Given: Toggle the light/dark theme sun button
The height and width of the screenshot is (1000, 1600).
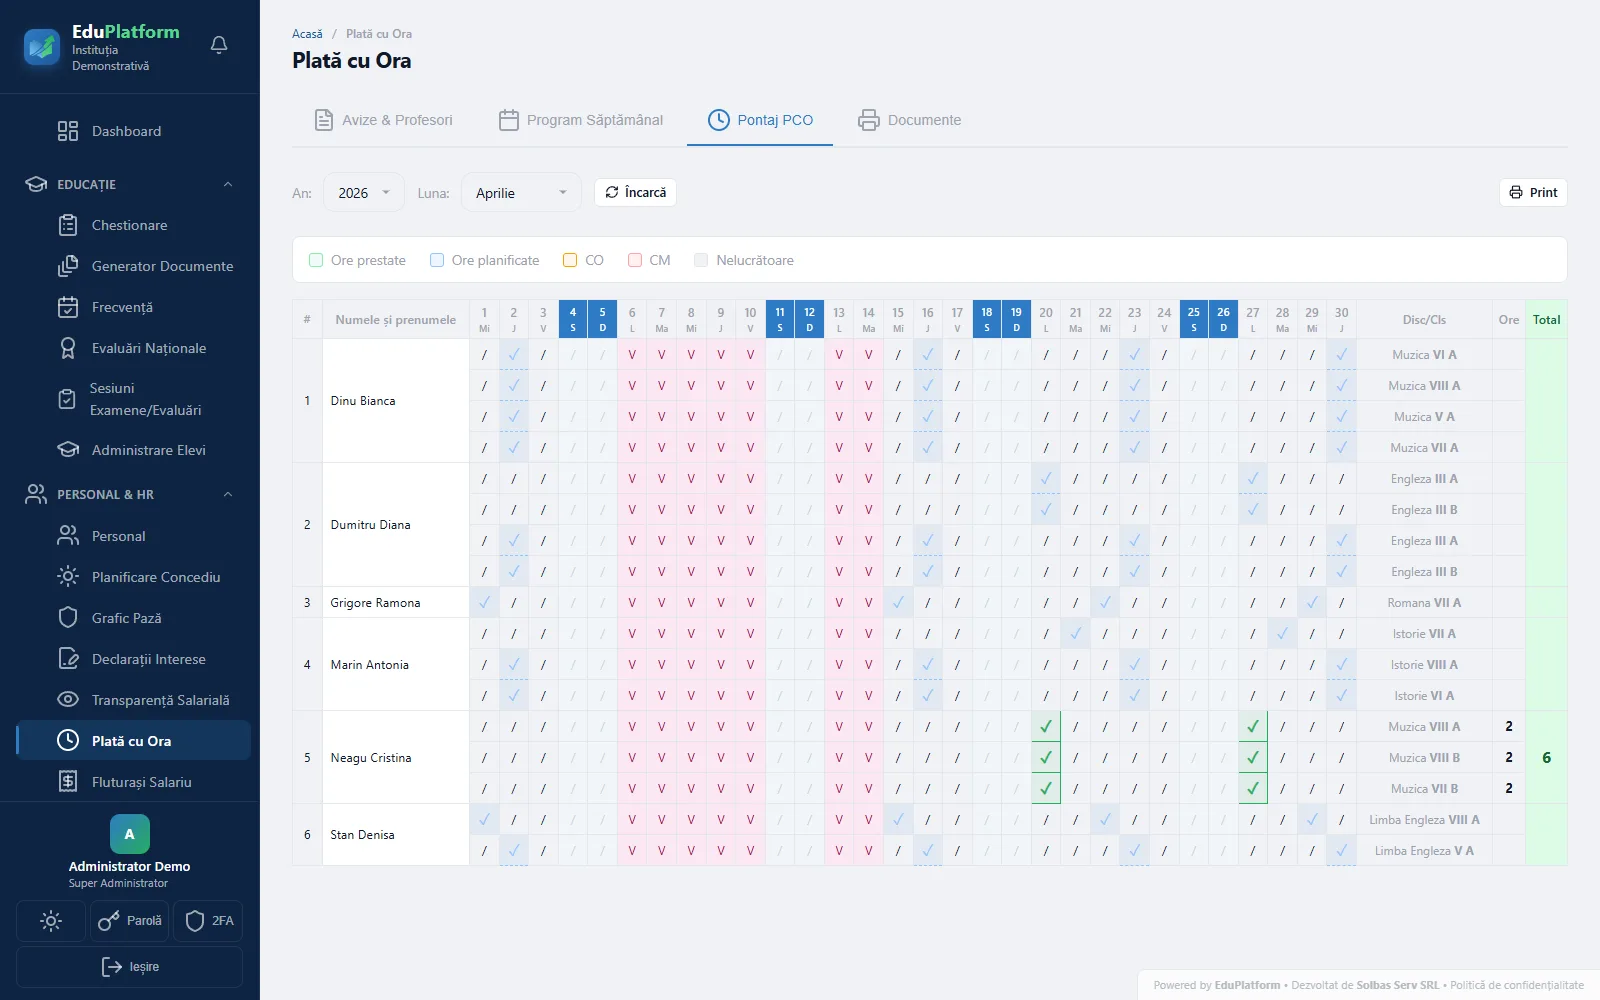Looking at the screenshot, I should click(x=51, y=921).
